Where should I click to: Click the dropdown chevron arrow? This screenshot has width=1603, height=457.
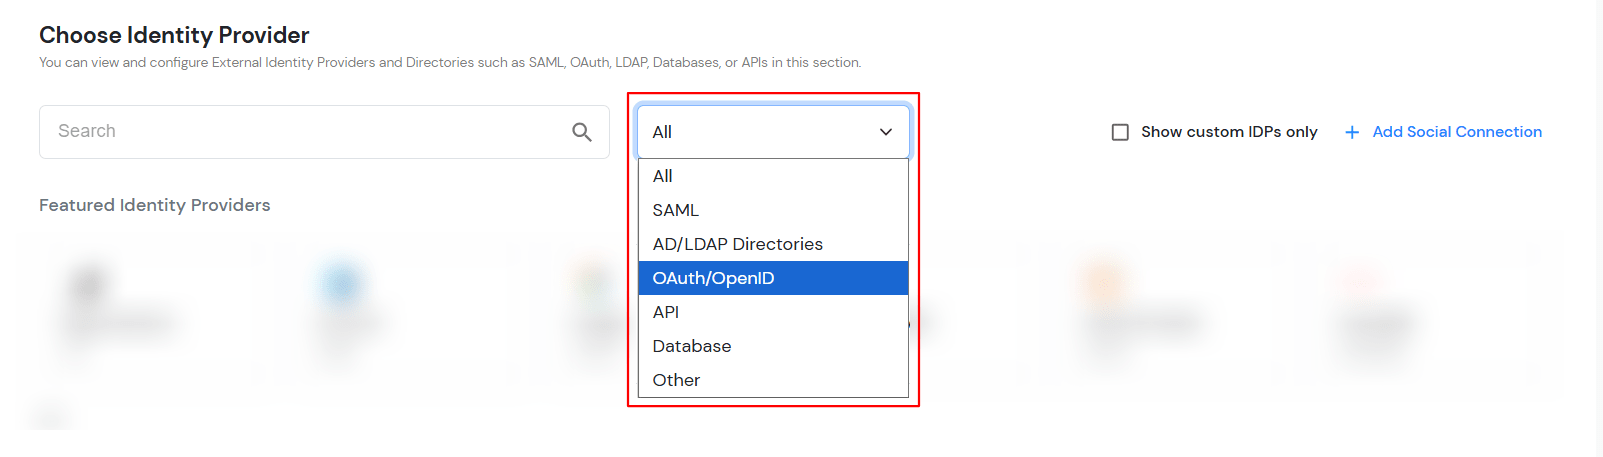(x=886, y=132)
